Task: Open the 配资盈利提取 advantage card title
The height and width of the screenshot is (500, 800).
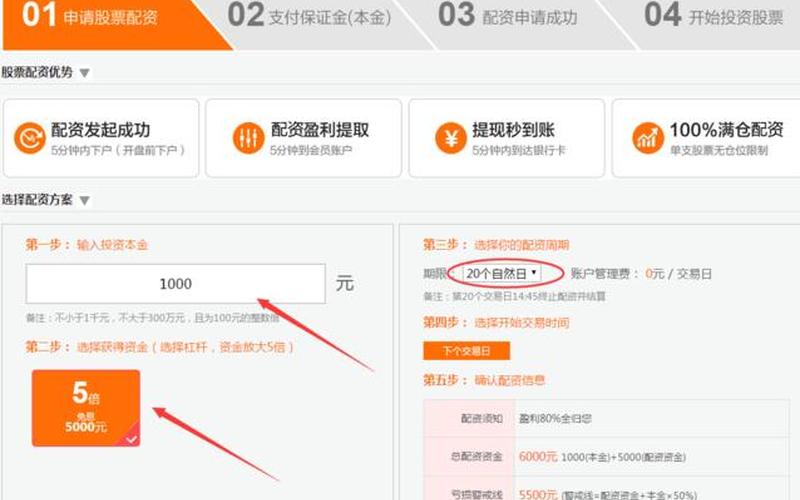Action: (x=319, y=130)
